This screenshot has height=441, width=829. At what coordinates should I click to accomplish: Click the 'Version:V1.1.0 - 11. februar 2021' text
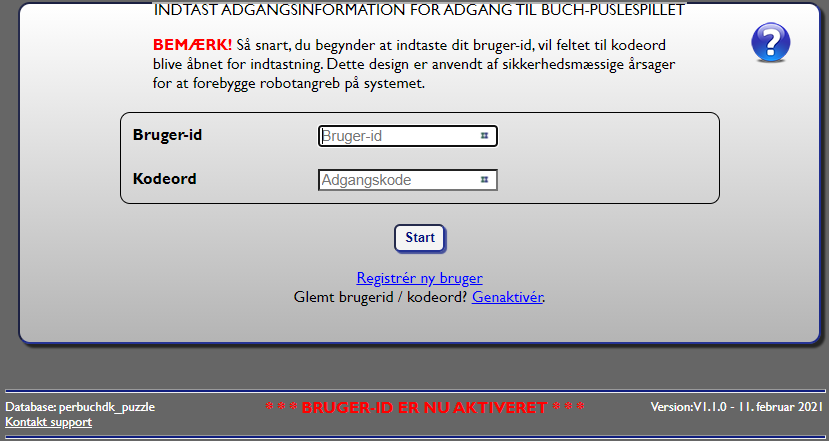736,407
